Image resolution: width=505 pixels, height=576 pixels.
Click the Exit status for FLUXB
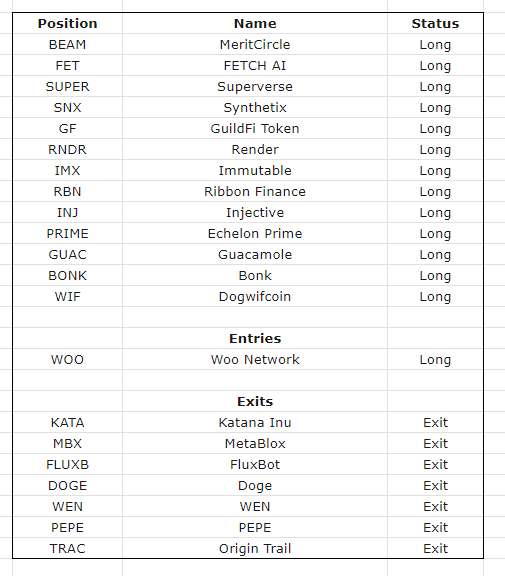coord(435,464)
